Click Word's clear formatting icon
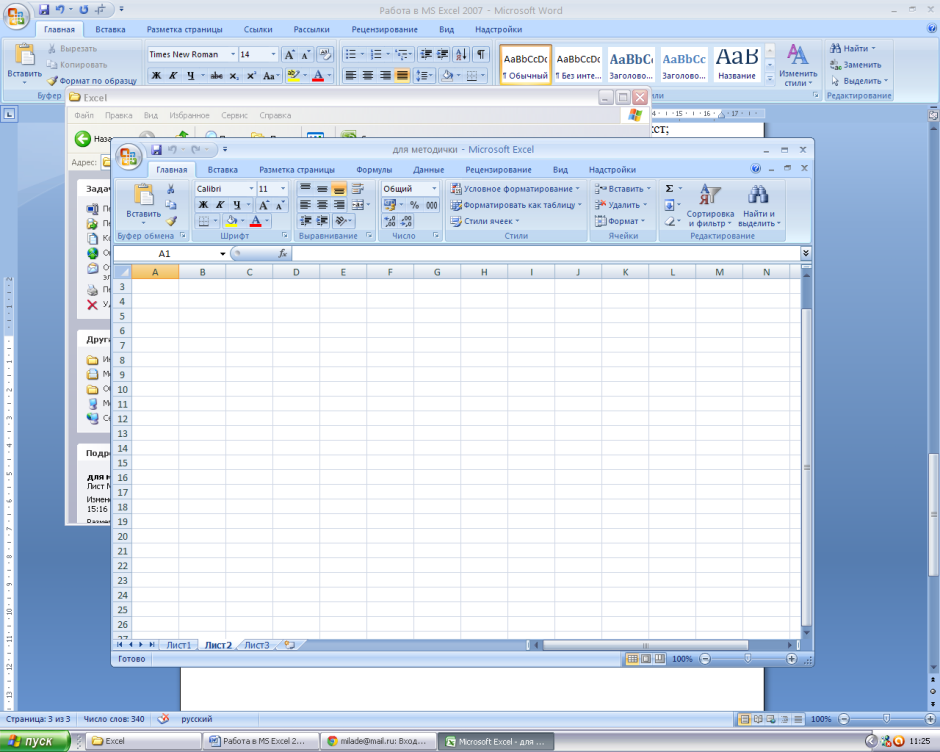Image resolution: width=940 pixels, height=752 pixels. (325, 55)
